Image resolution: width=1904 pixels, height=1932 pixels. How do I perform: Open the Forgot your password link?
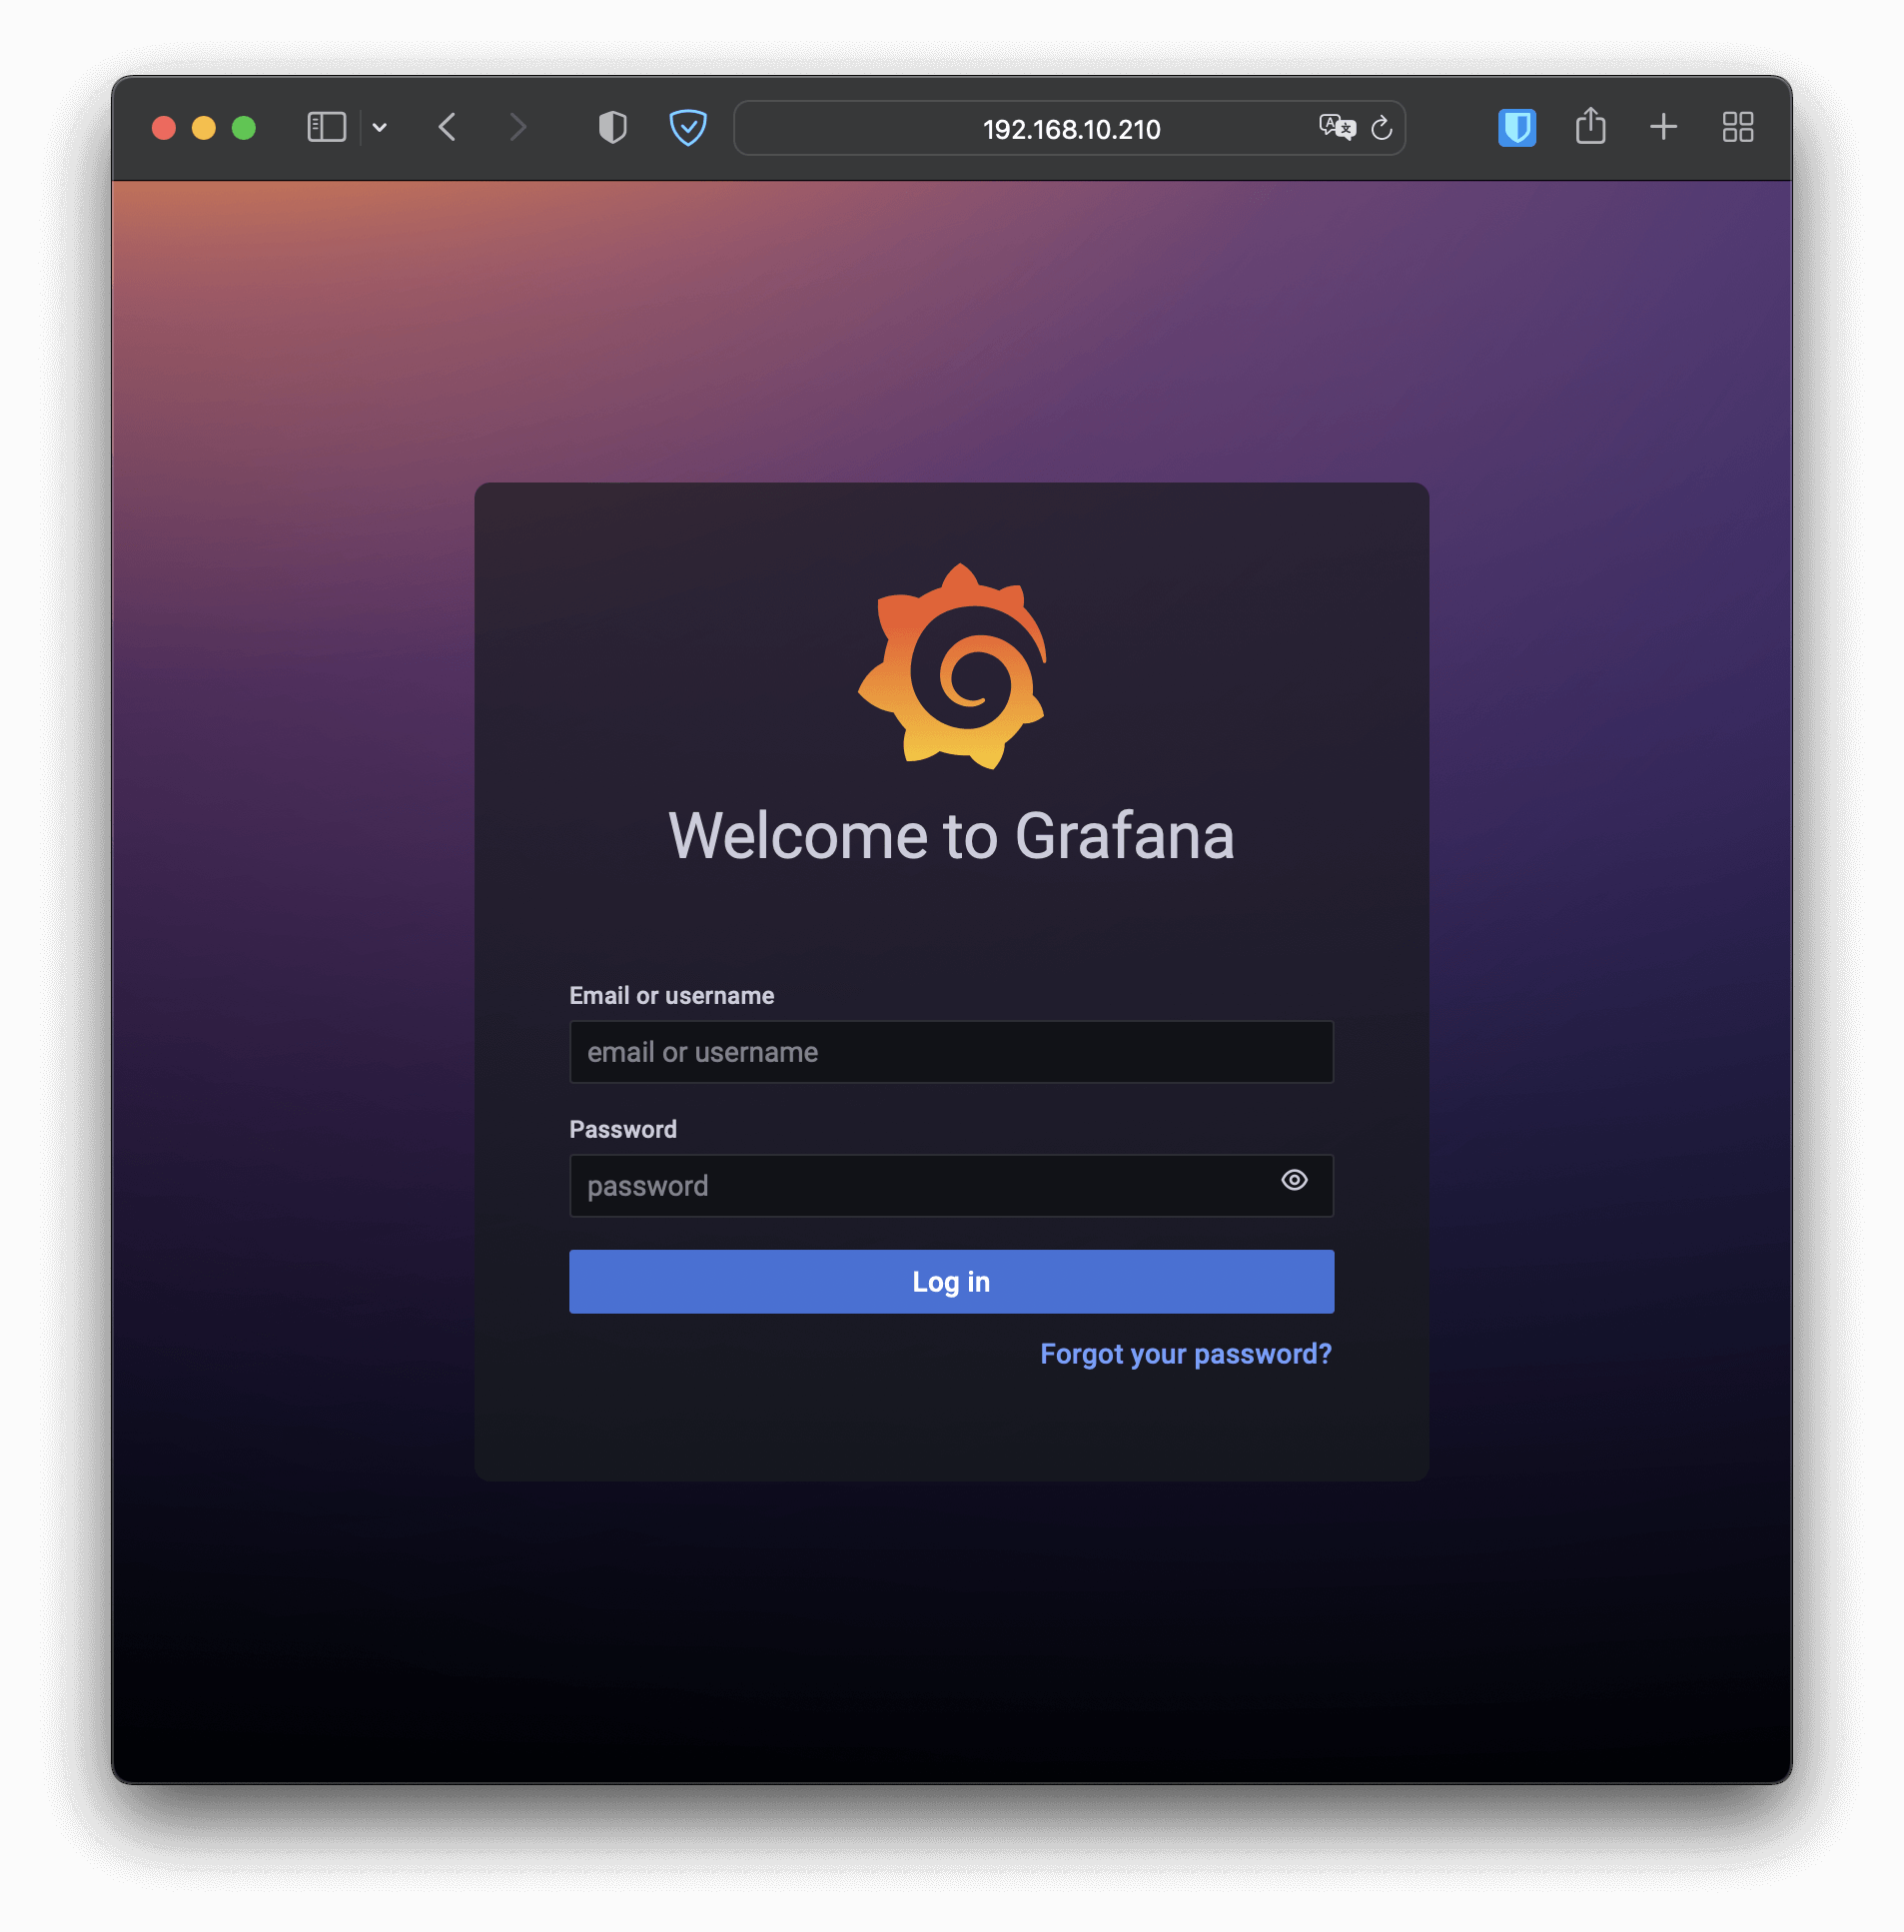1185,1354
